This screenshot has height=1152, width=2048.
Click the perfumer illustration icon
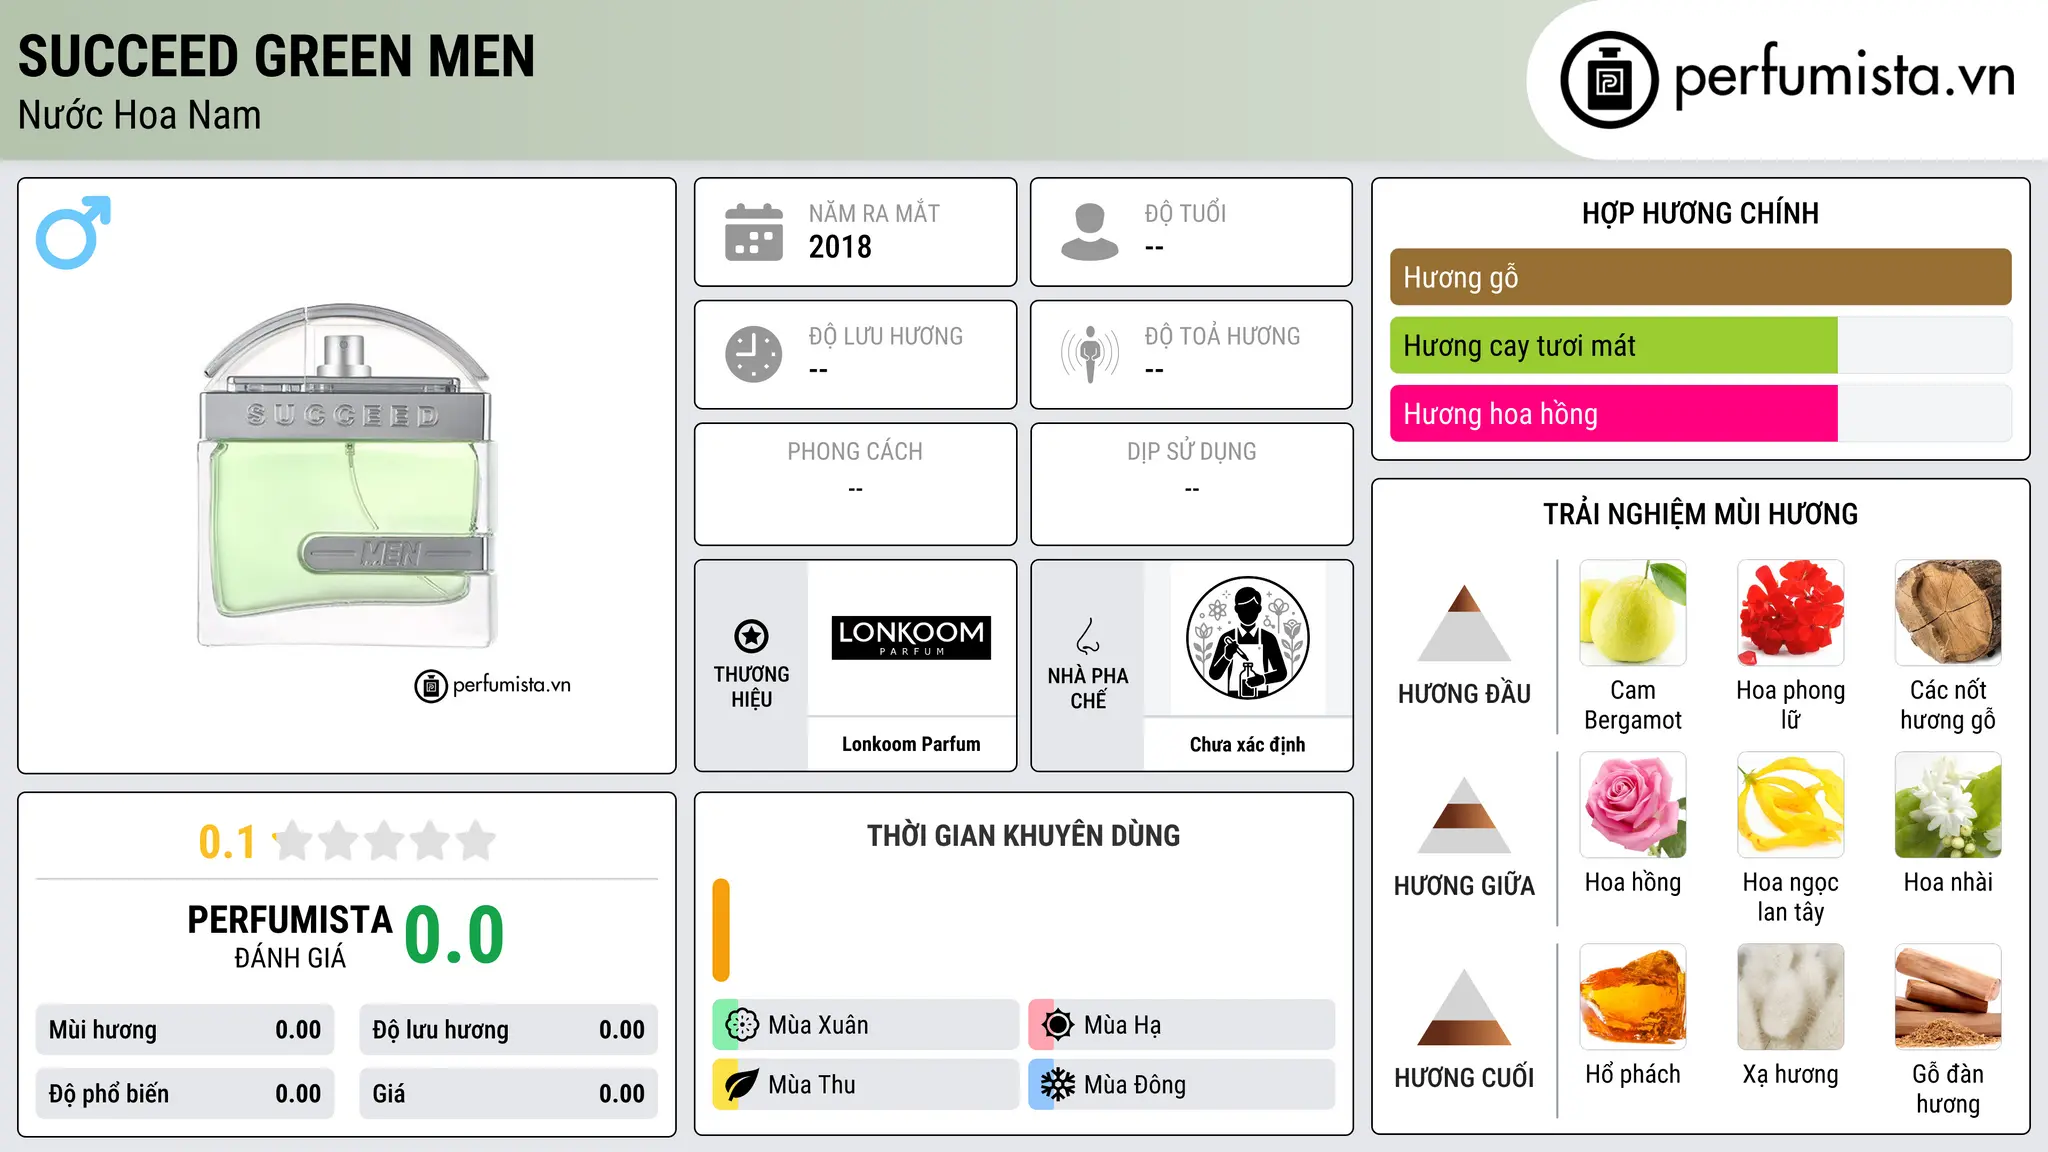pyautogui.click(x=1247, y=638)
